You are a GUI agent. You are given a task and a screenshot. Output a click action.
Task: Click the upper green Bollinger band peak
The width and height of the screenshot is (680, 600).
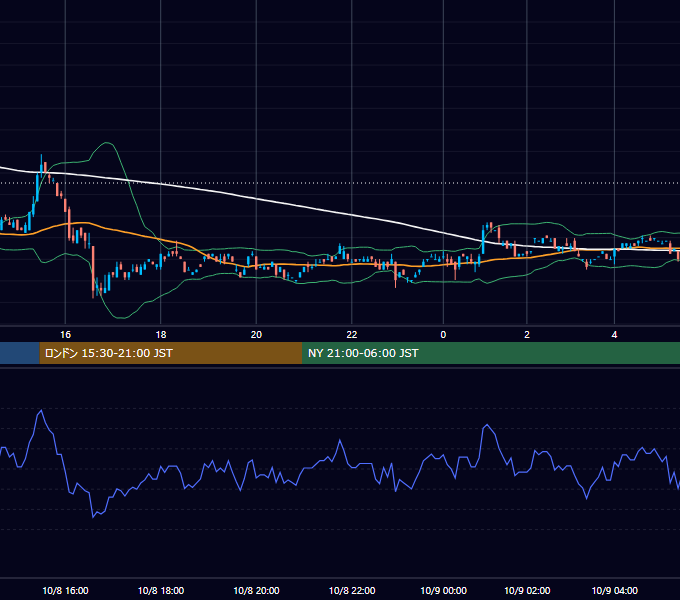[106, 143]
